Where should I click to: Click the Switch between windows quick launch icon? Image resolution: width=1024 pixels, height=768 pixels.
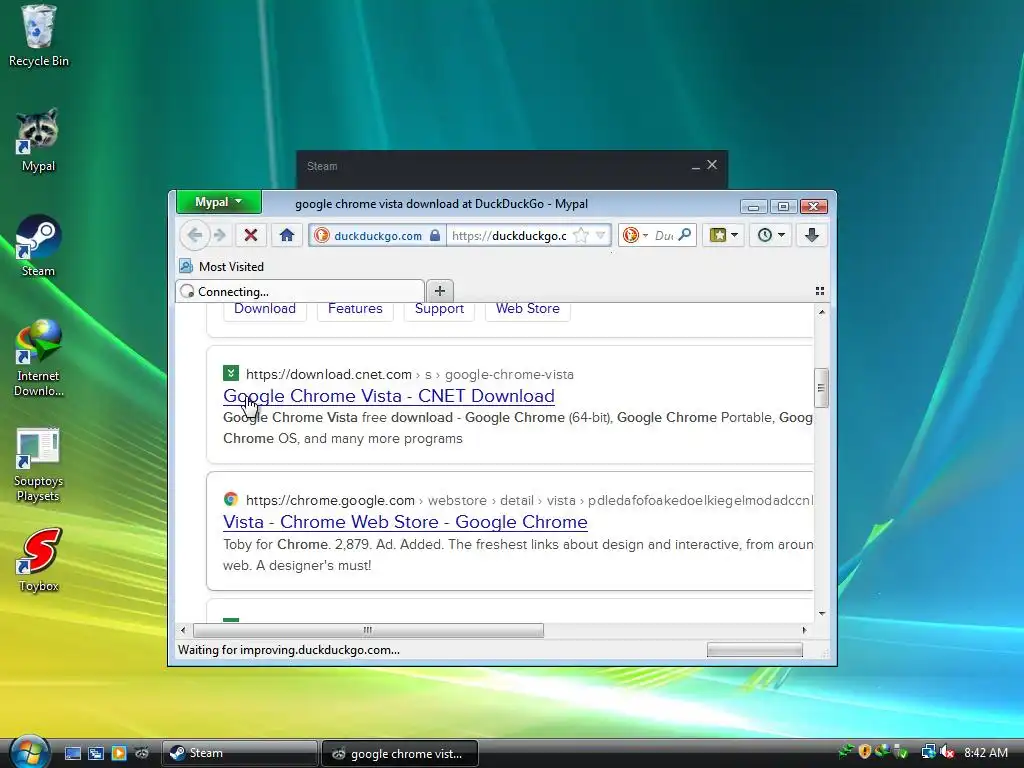[x=96, y=753]
